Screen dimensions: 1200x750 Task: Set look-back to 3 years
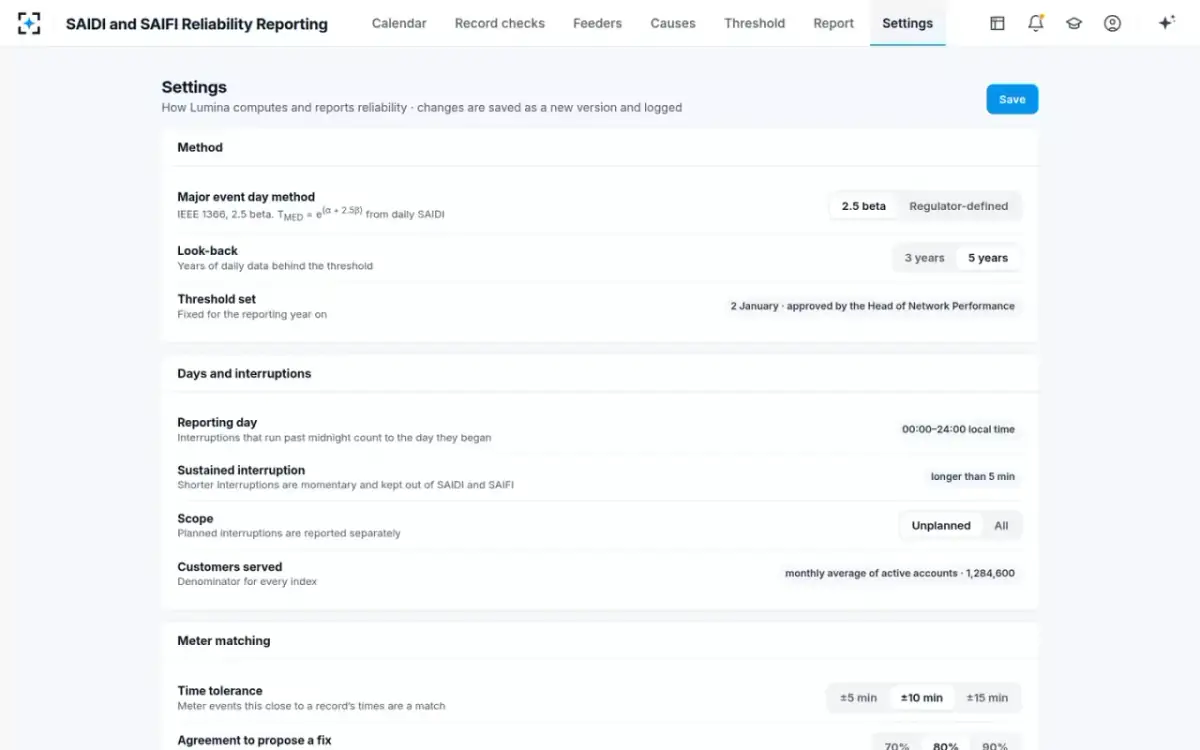coord(924,258)
